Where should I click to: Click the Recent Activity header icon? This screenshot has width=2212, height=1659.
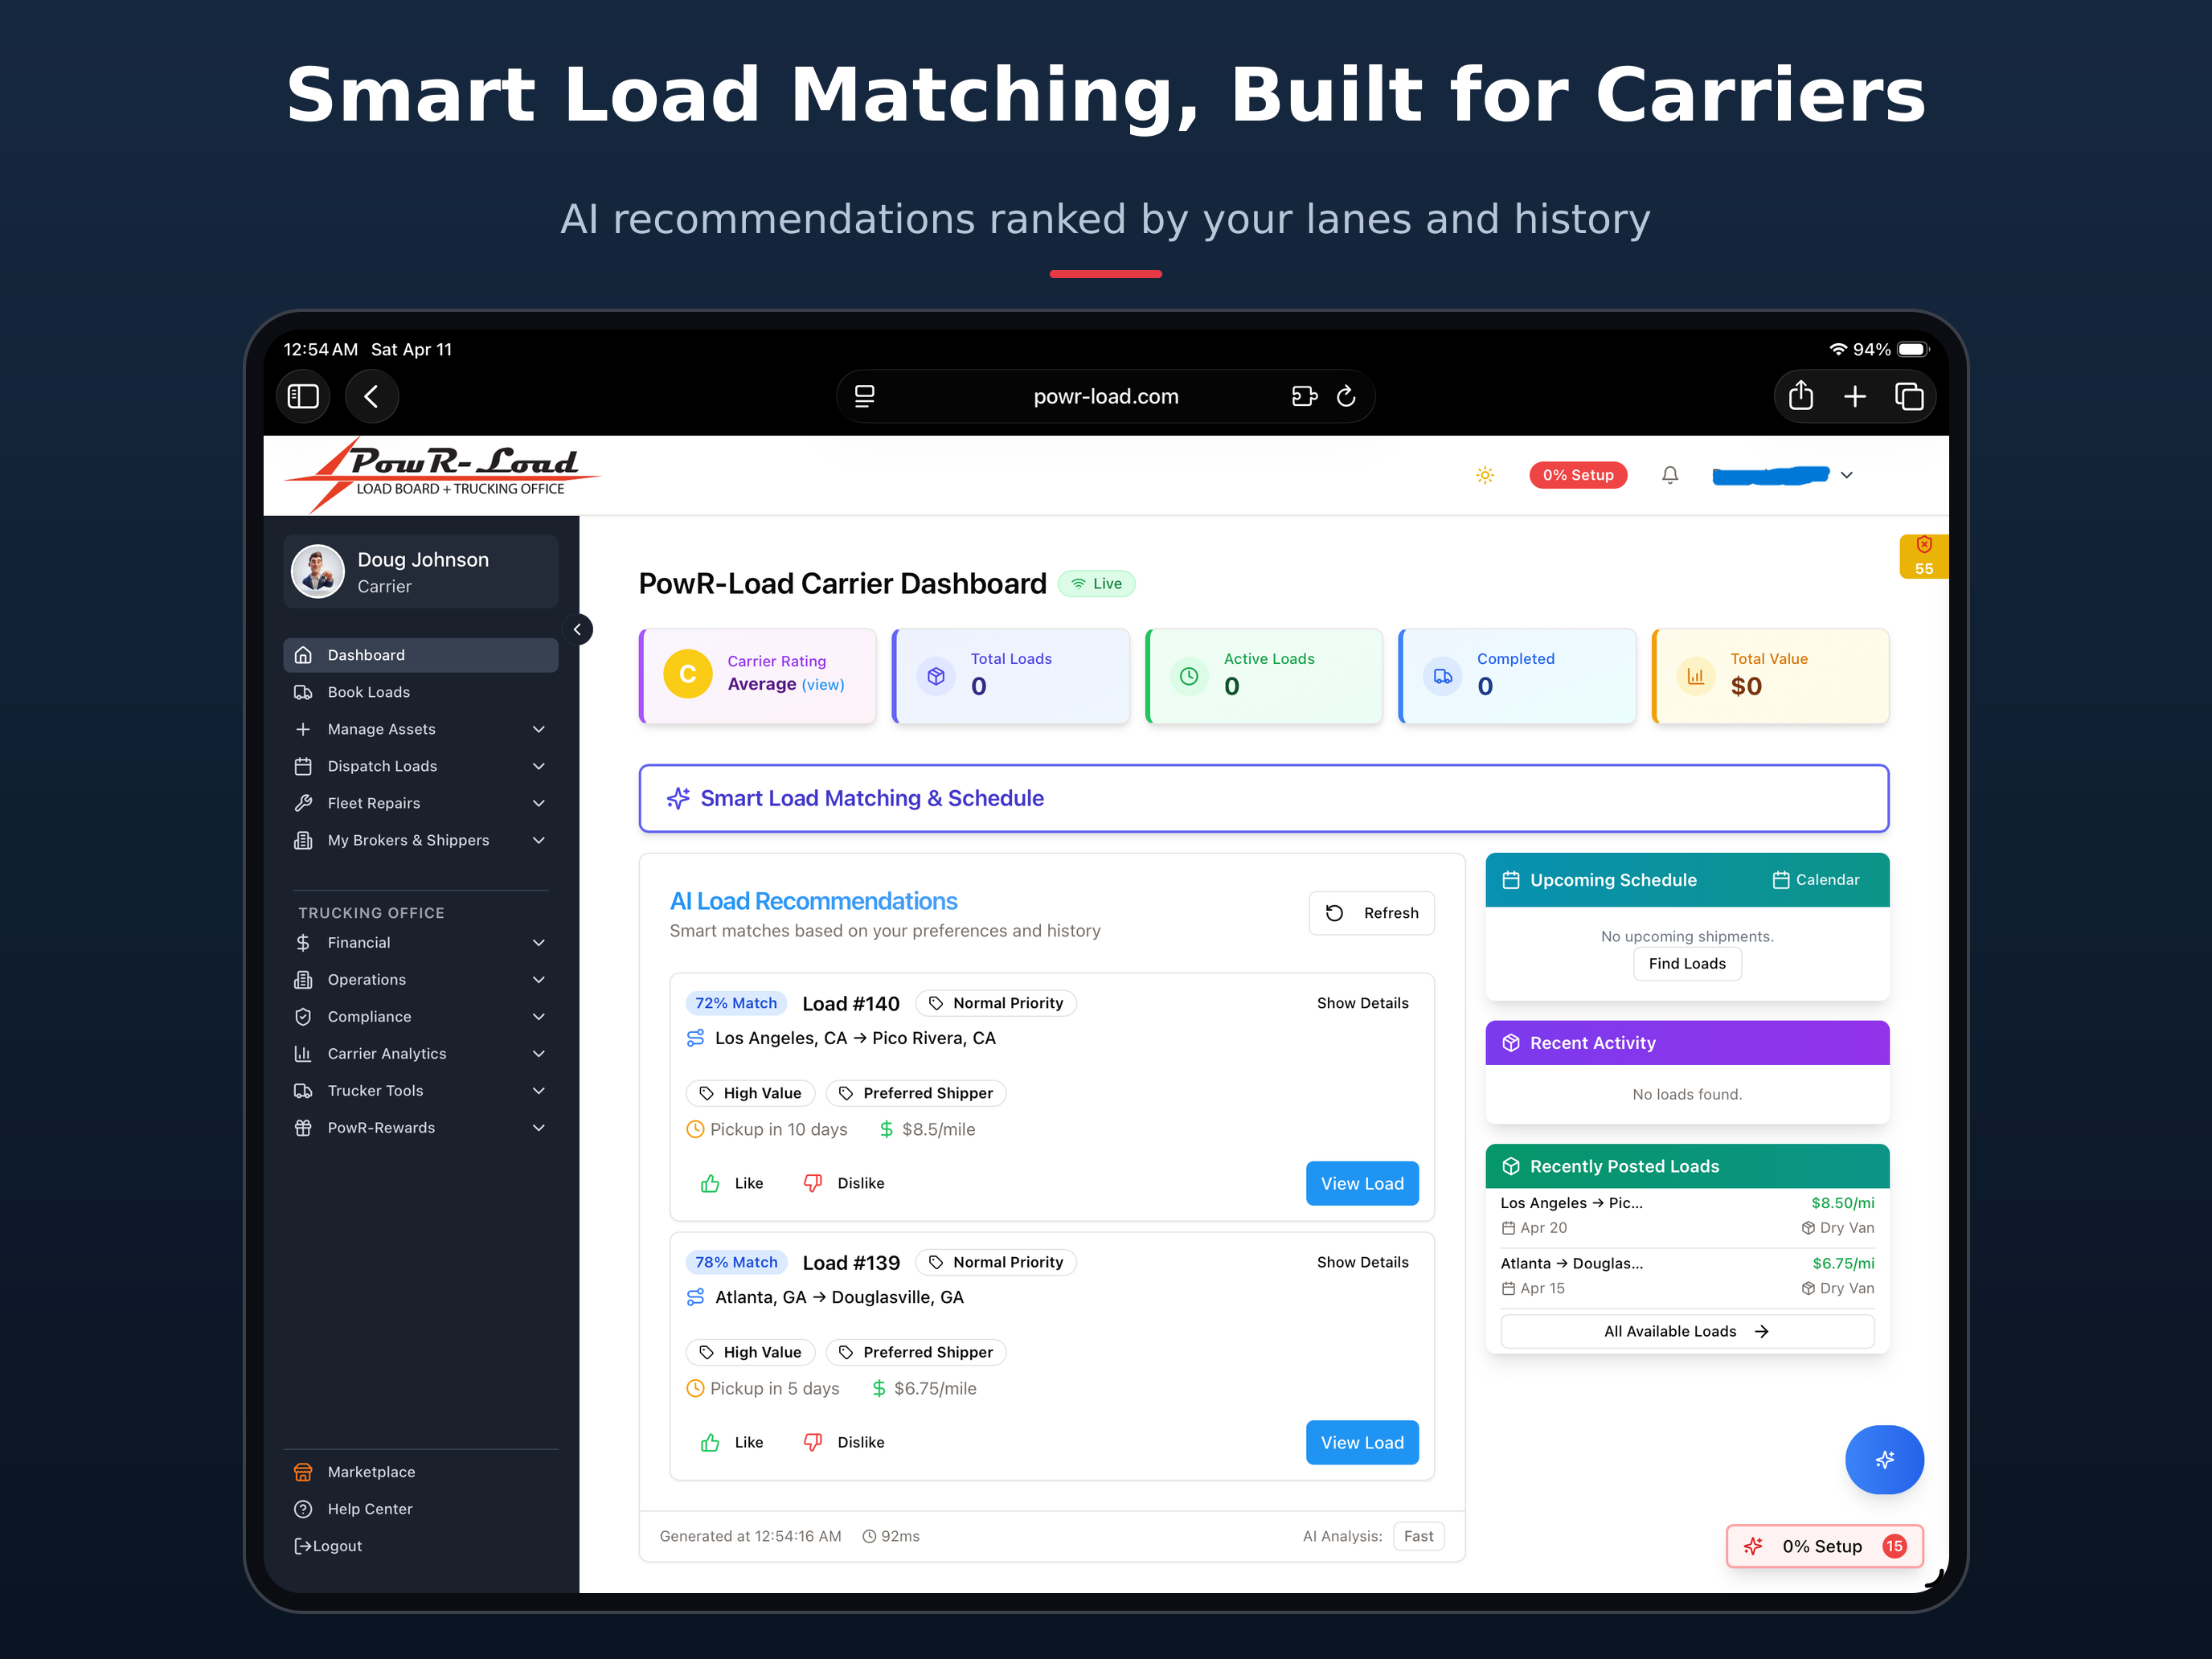pyautogui.click(x=1511, y=1043)
